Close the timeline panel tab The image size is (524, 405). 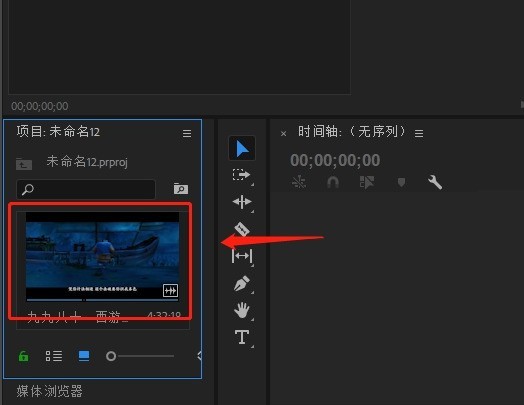coord(283,134)
